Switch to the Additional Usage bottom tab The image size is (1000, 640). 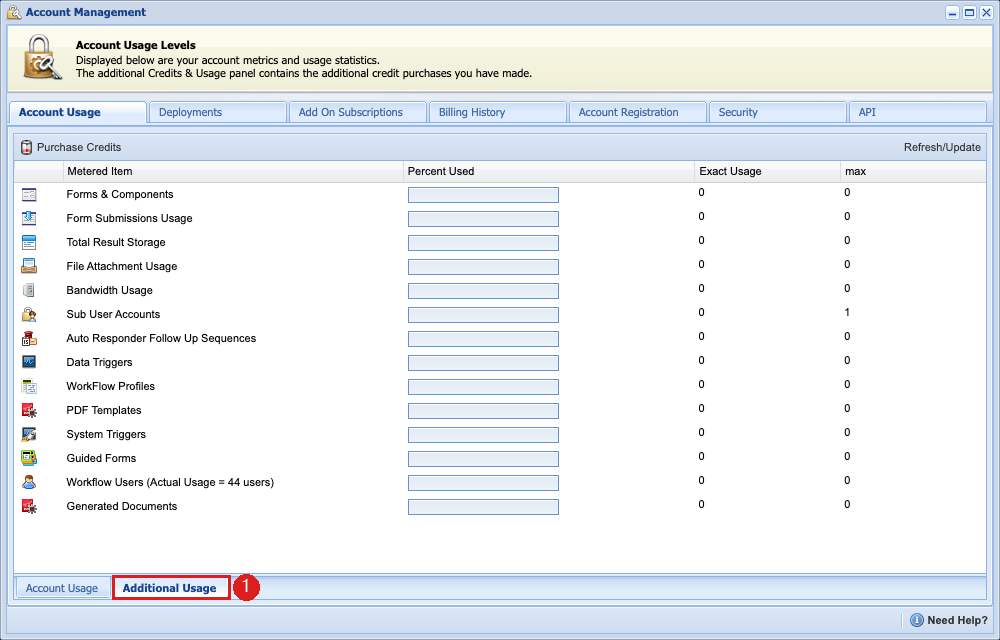click(170, 588)
